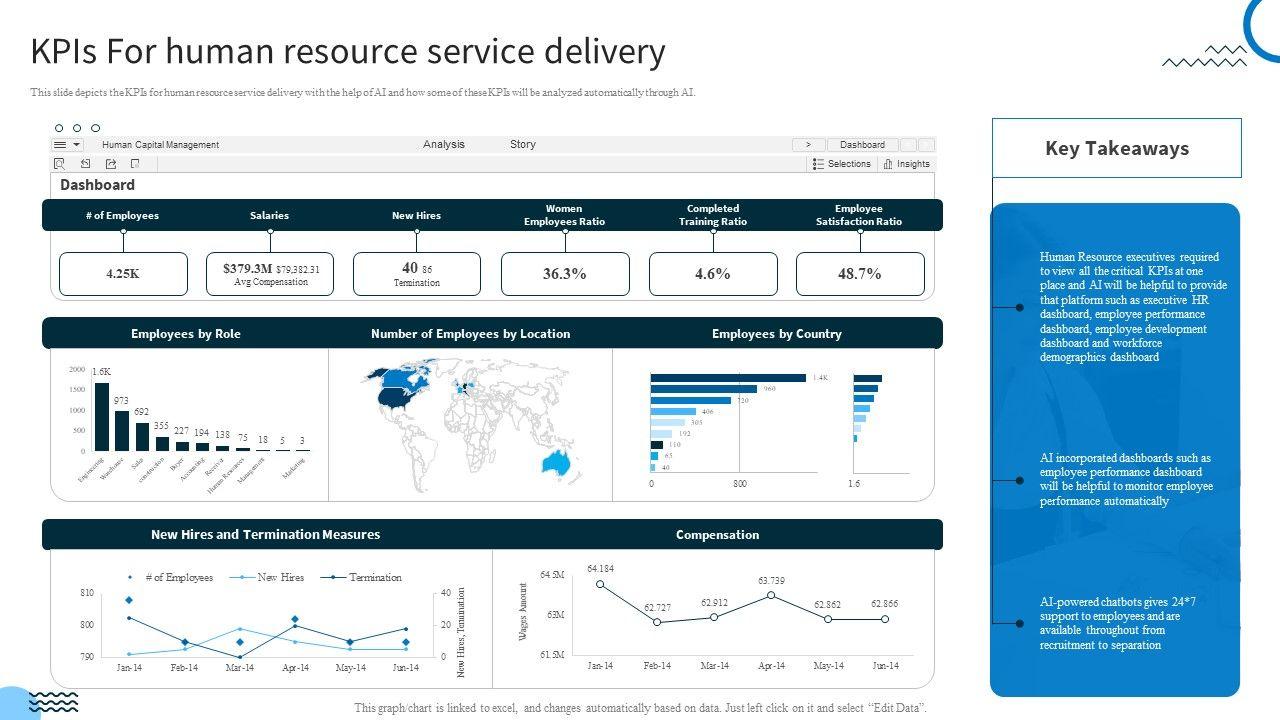Click the Apr-14 compensation point labeled 63.739
Screen dimensions: 1280x720
(771, 595)
